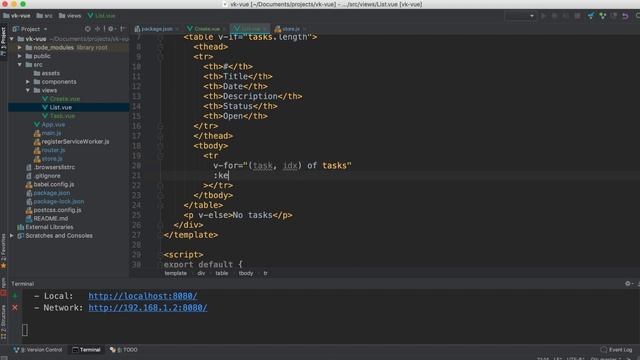
Task: Click the purple revert/undo icon in toolbar
Action: coord(625,16)
